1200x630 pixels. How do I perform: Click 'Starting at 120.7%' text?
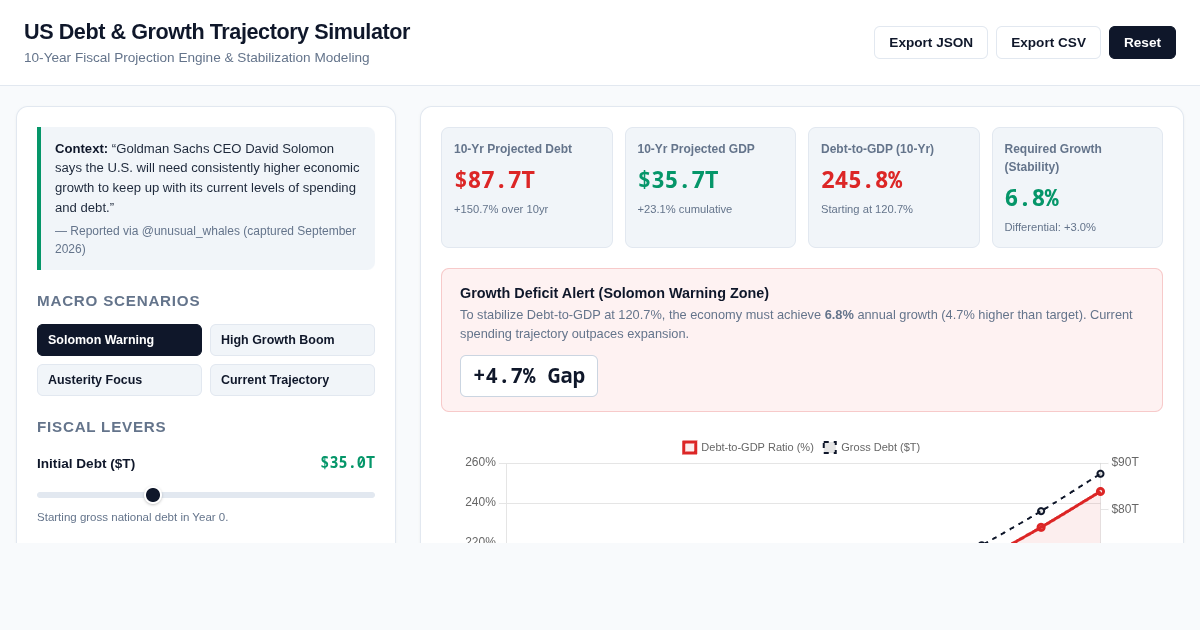coord(867,209)
